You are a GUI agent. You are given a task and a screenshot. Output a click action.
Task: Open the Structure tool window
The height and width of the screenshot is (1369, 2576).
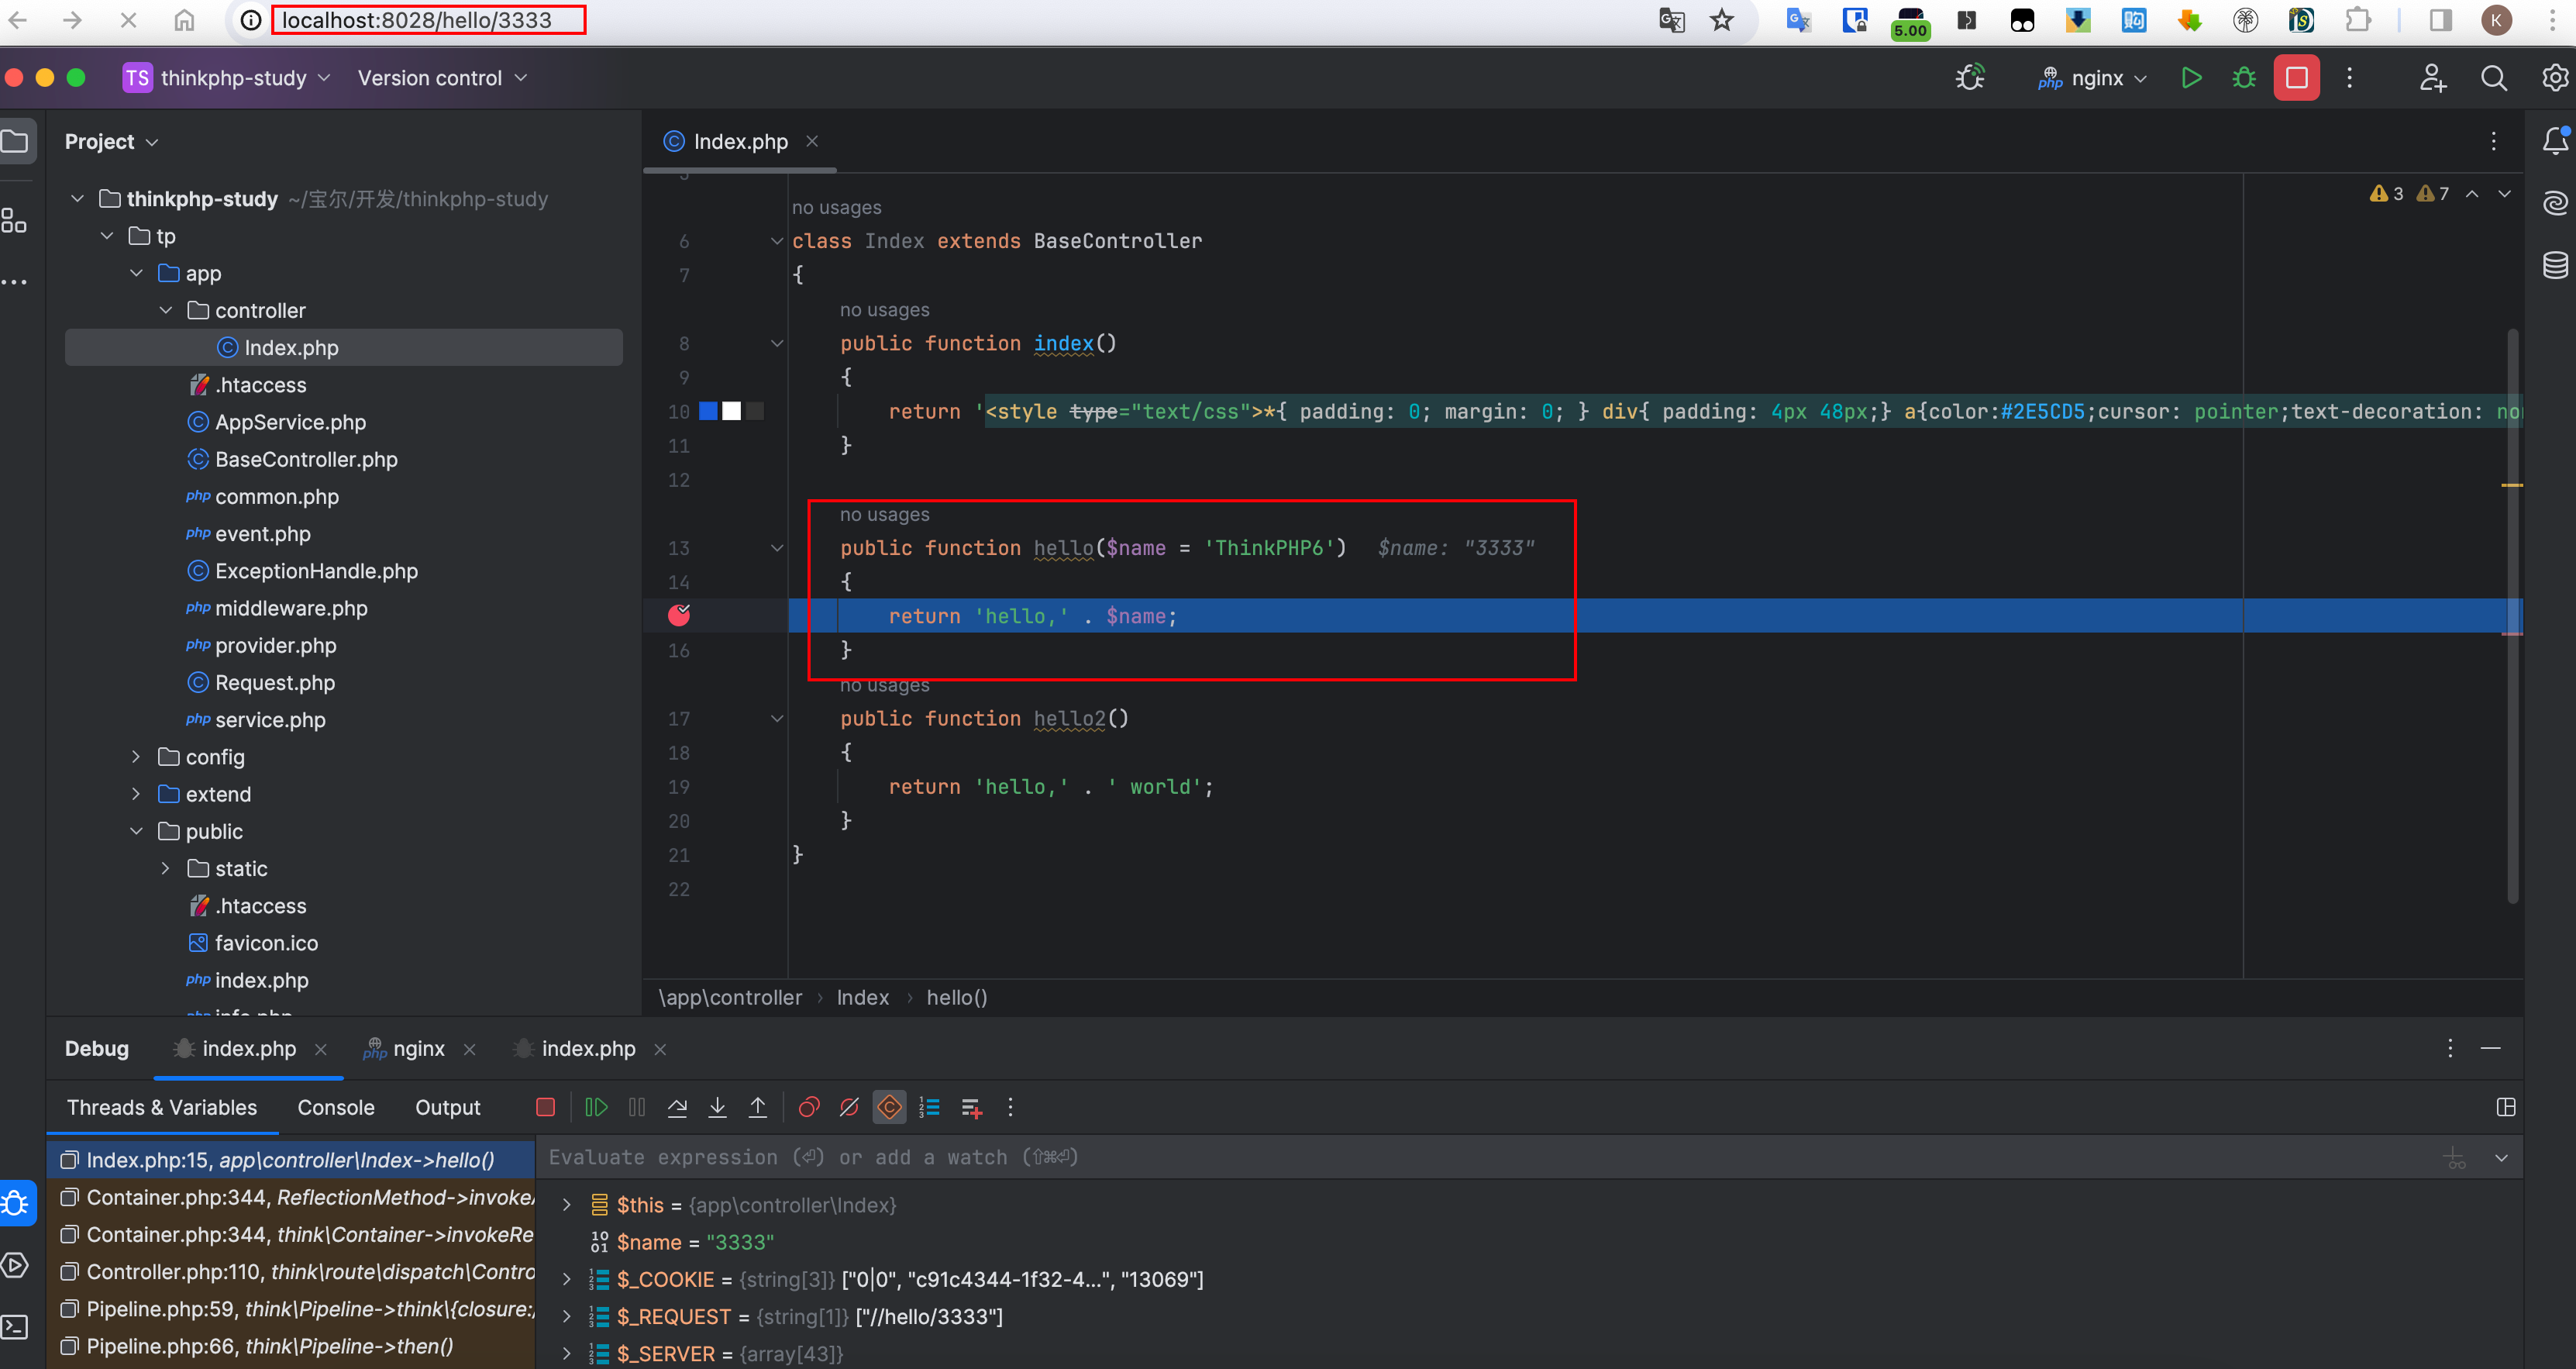click(14, 219)
